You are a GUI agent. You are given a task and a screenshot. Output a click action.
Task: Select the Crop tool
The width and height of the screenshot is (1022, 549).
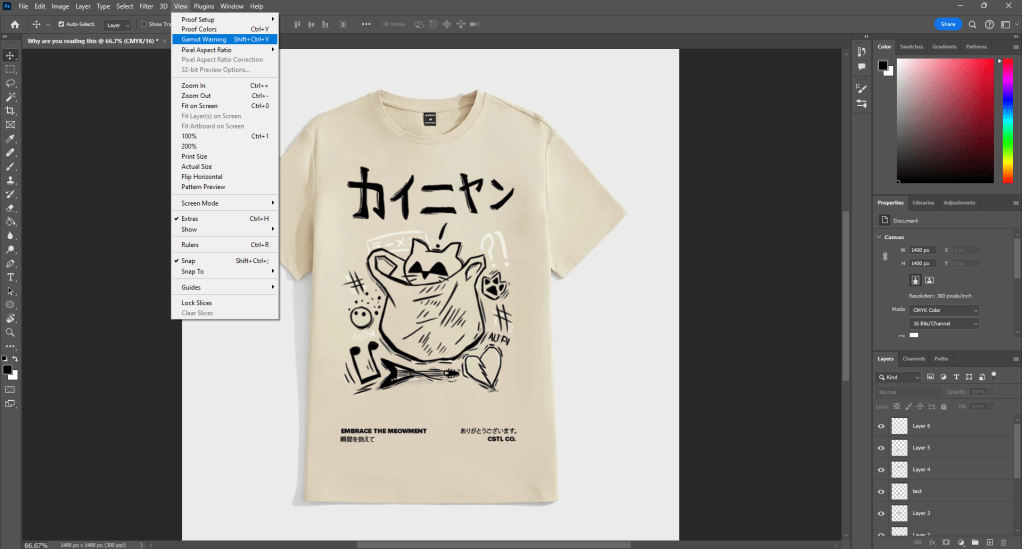click(x=10, y=111)
